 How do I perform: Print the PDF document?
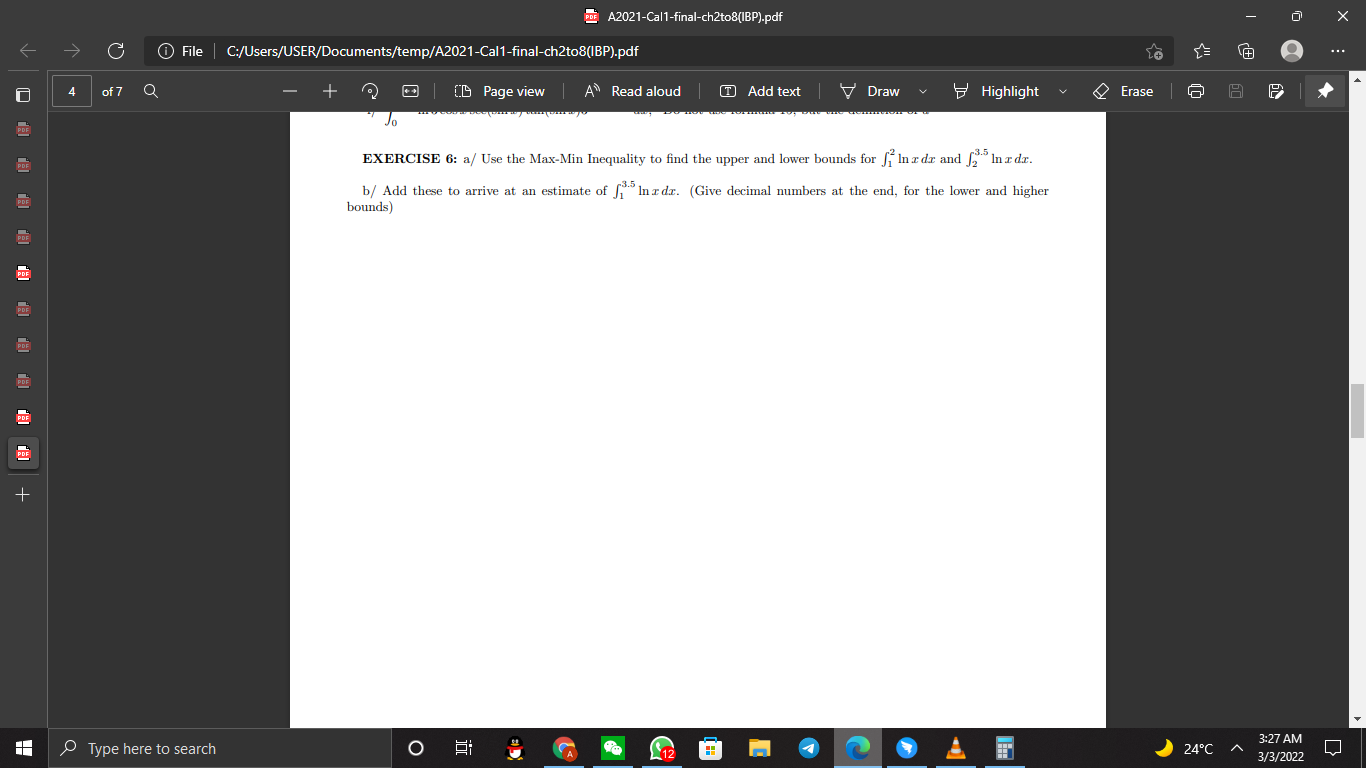(x=1196, y=91)
